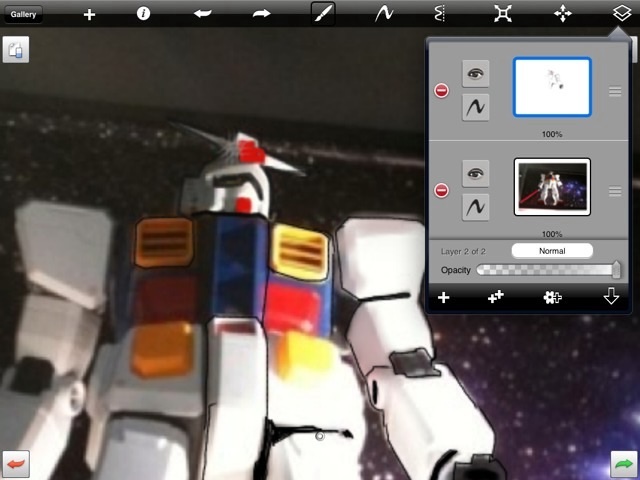This screenshot has width=640, height=480.
Task: Click the sketch layer 100% opacity label
Action: pyautogui.click(x=552, y=134)
